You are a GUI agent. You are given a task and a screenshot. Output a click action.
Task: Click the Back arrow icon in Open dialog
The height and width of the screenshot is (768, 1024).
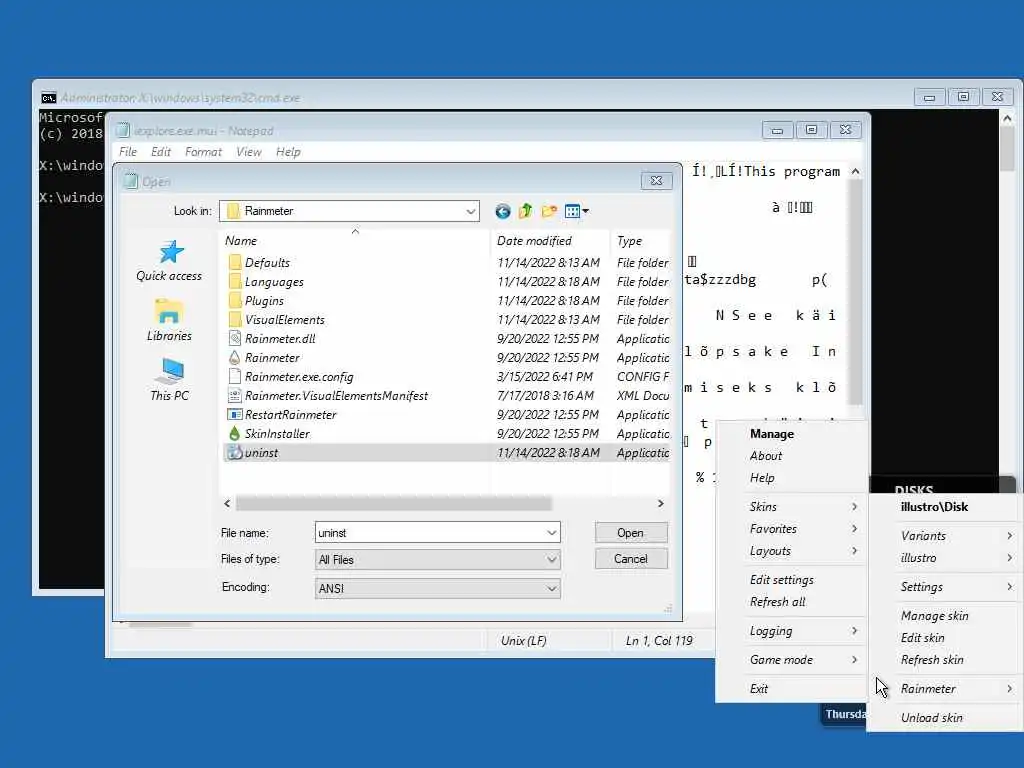pos(502,211)
